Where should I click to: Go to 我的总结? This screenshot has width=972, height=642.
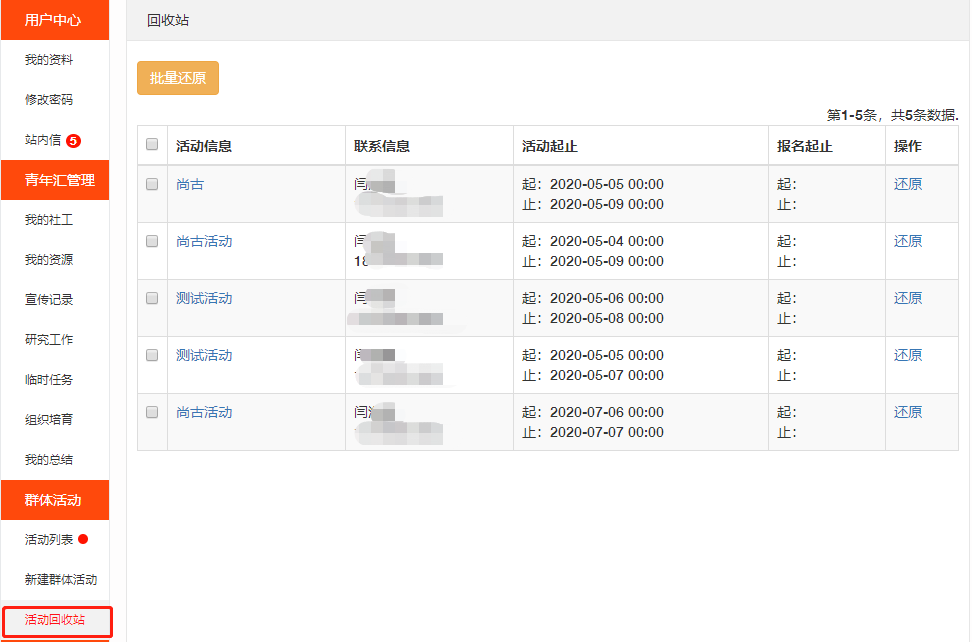(49, 460)
